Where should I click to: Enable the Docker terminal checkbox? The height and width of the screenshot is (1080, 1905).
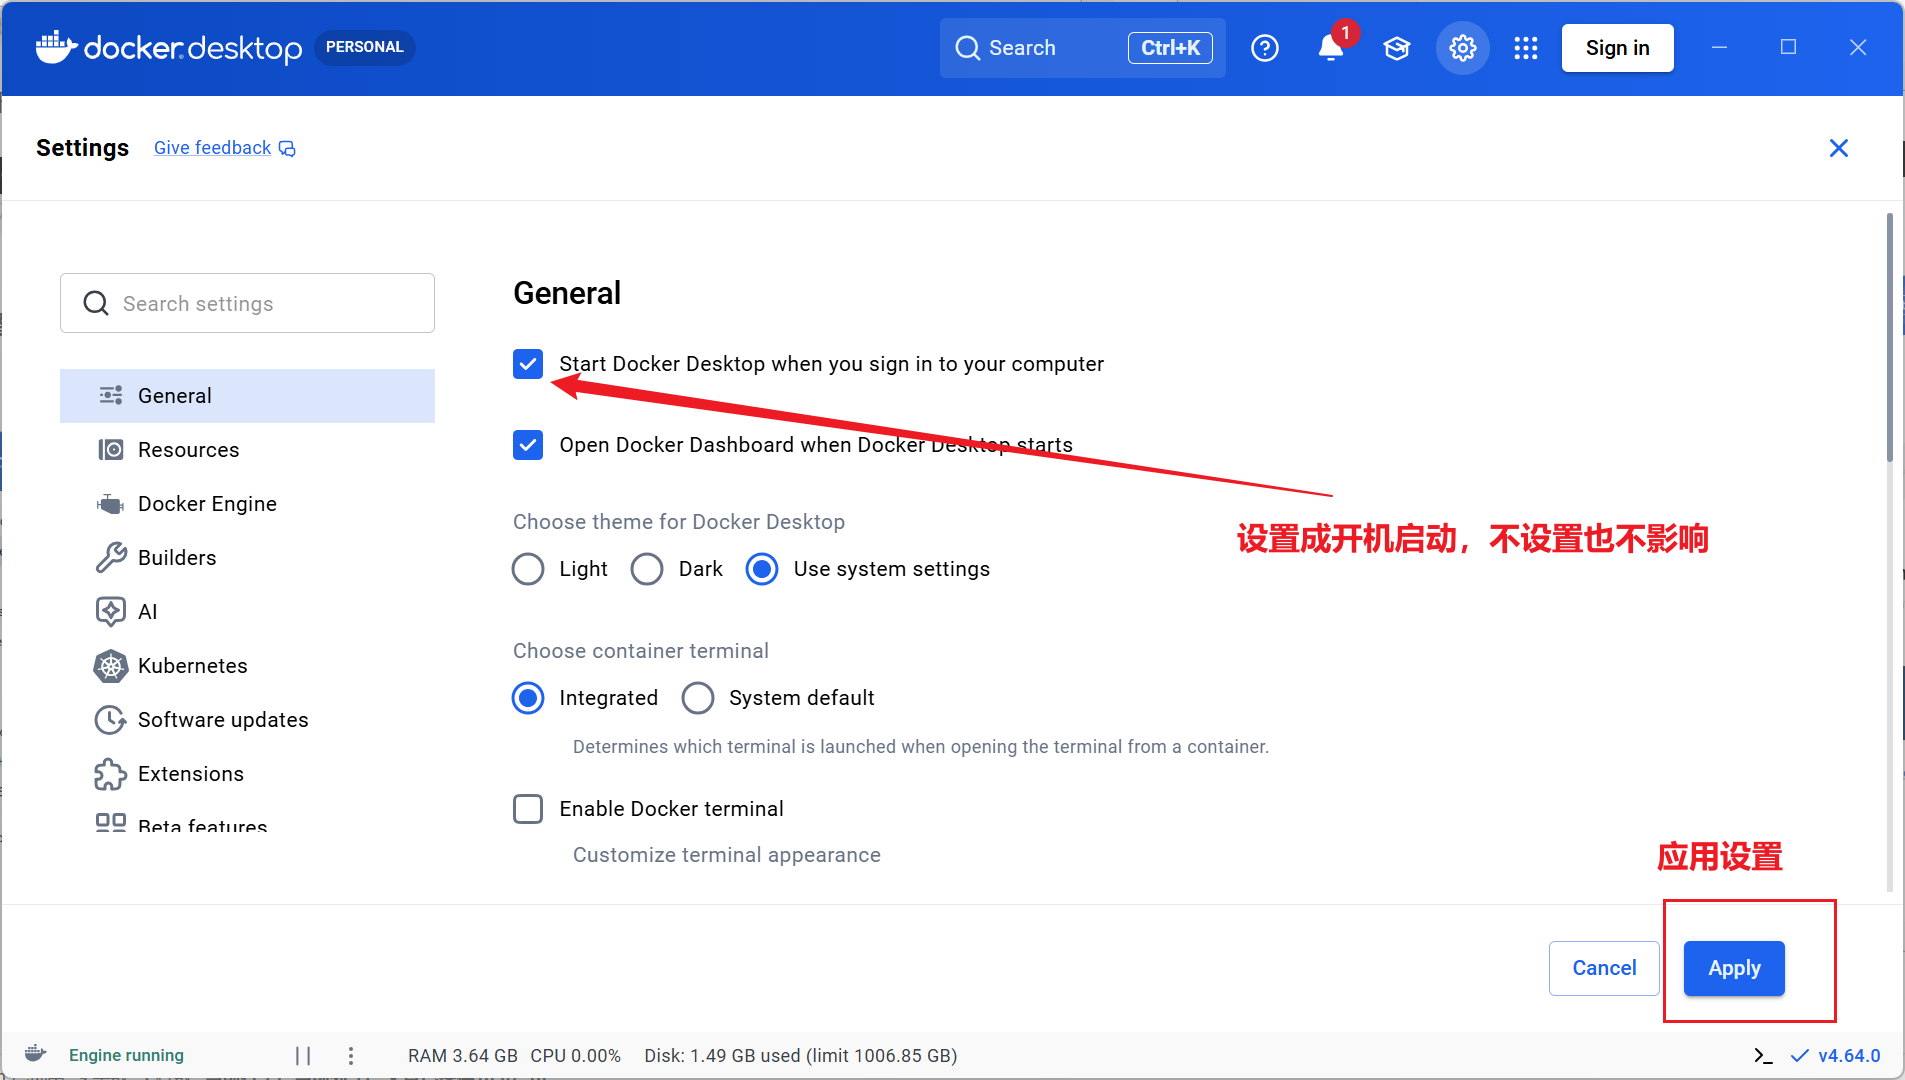pos(528,808)
